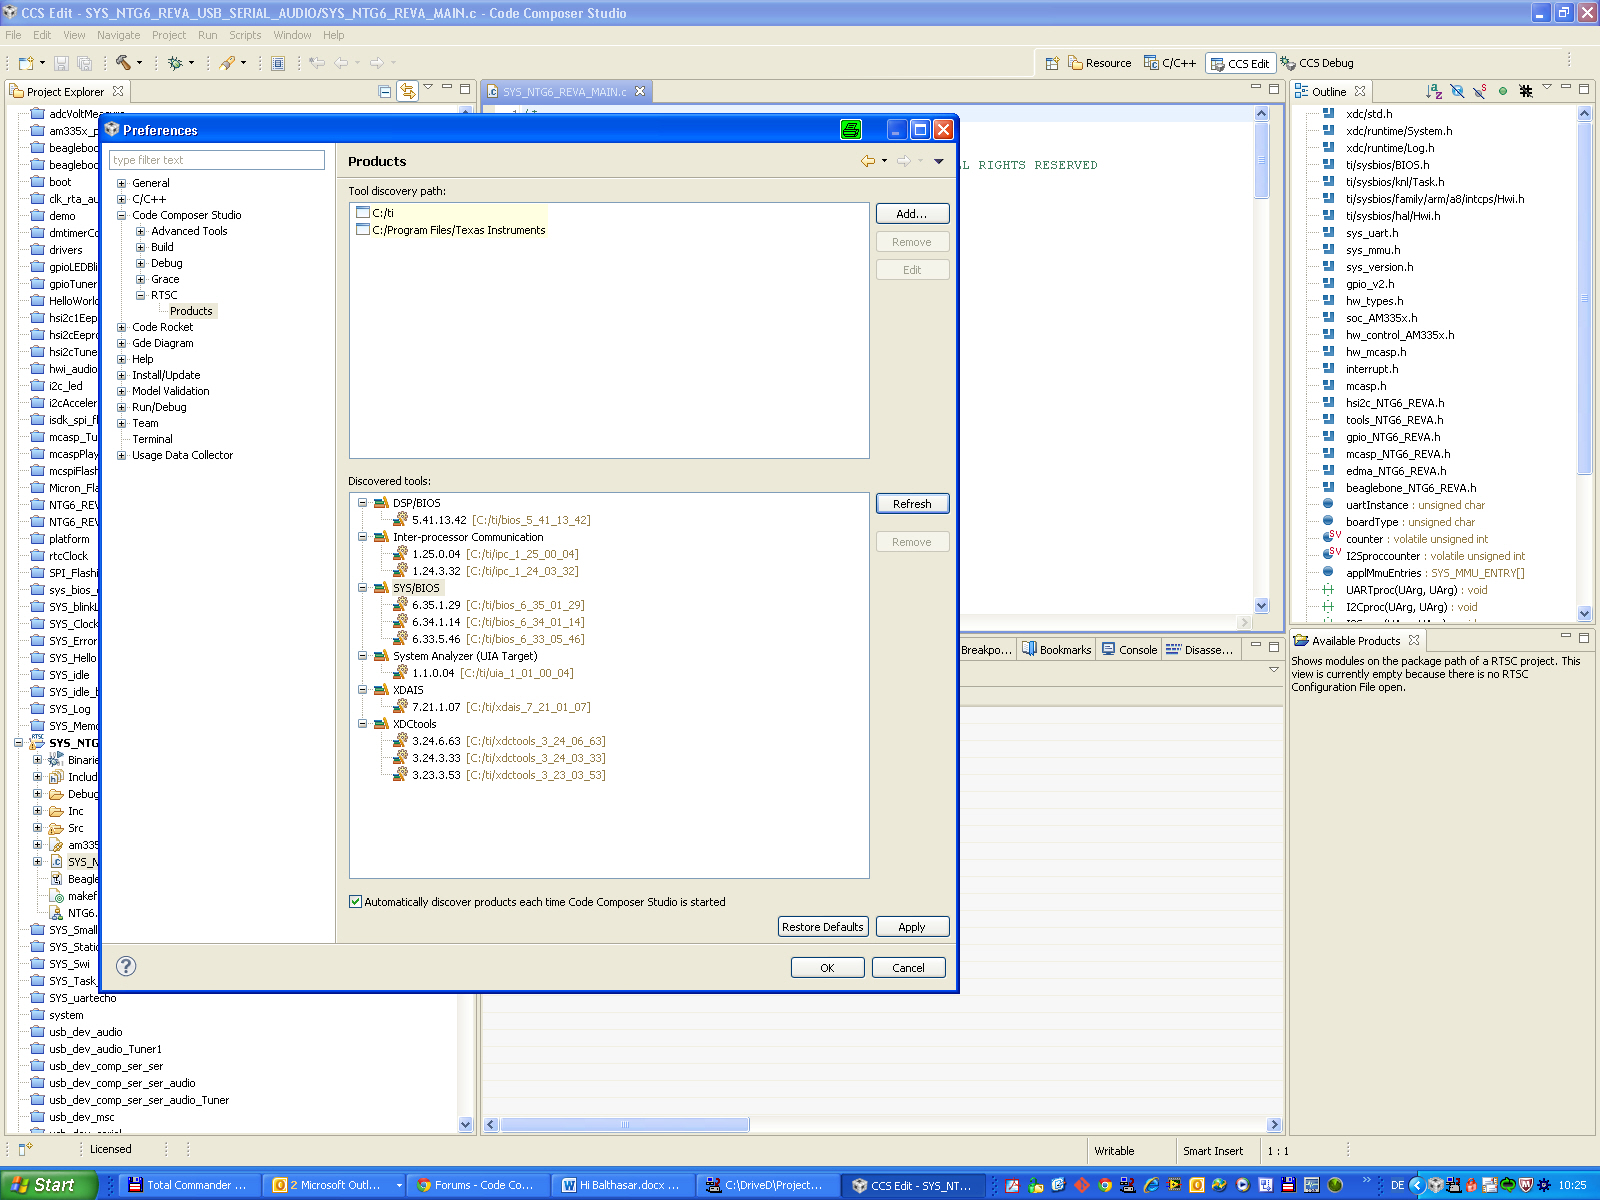Click Internet Explorer icon in taskbar quick launch

[x=1151, y=1185]
